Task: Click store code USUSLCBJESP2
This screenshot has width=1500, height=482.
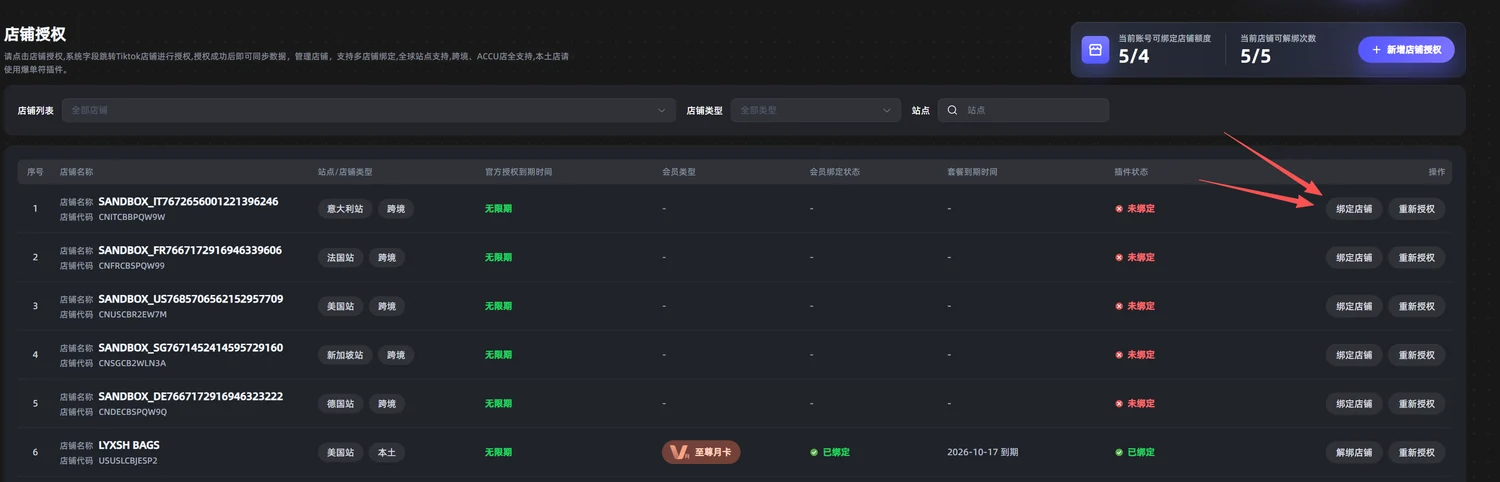Action: (x=128, y=461)
